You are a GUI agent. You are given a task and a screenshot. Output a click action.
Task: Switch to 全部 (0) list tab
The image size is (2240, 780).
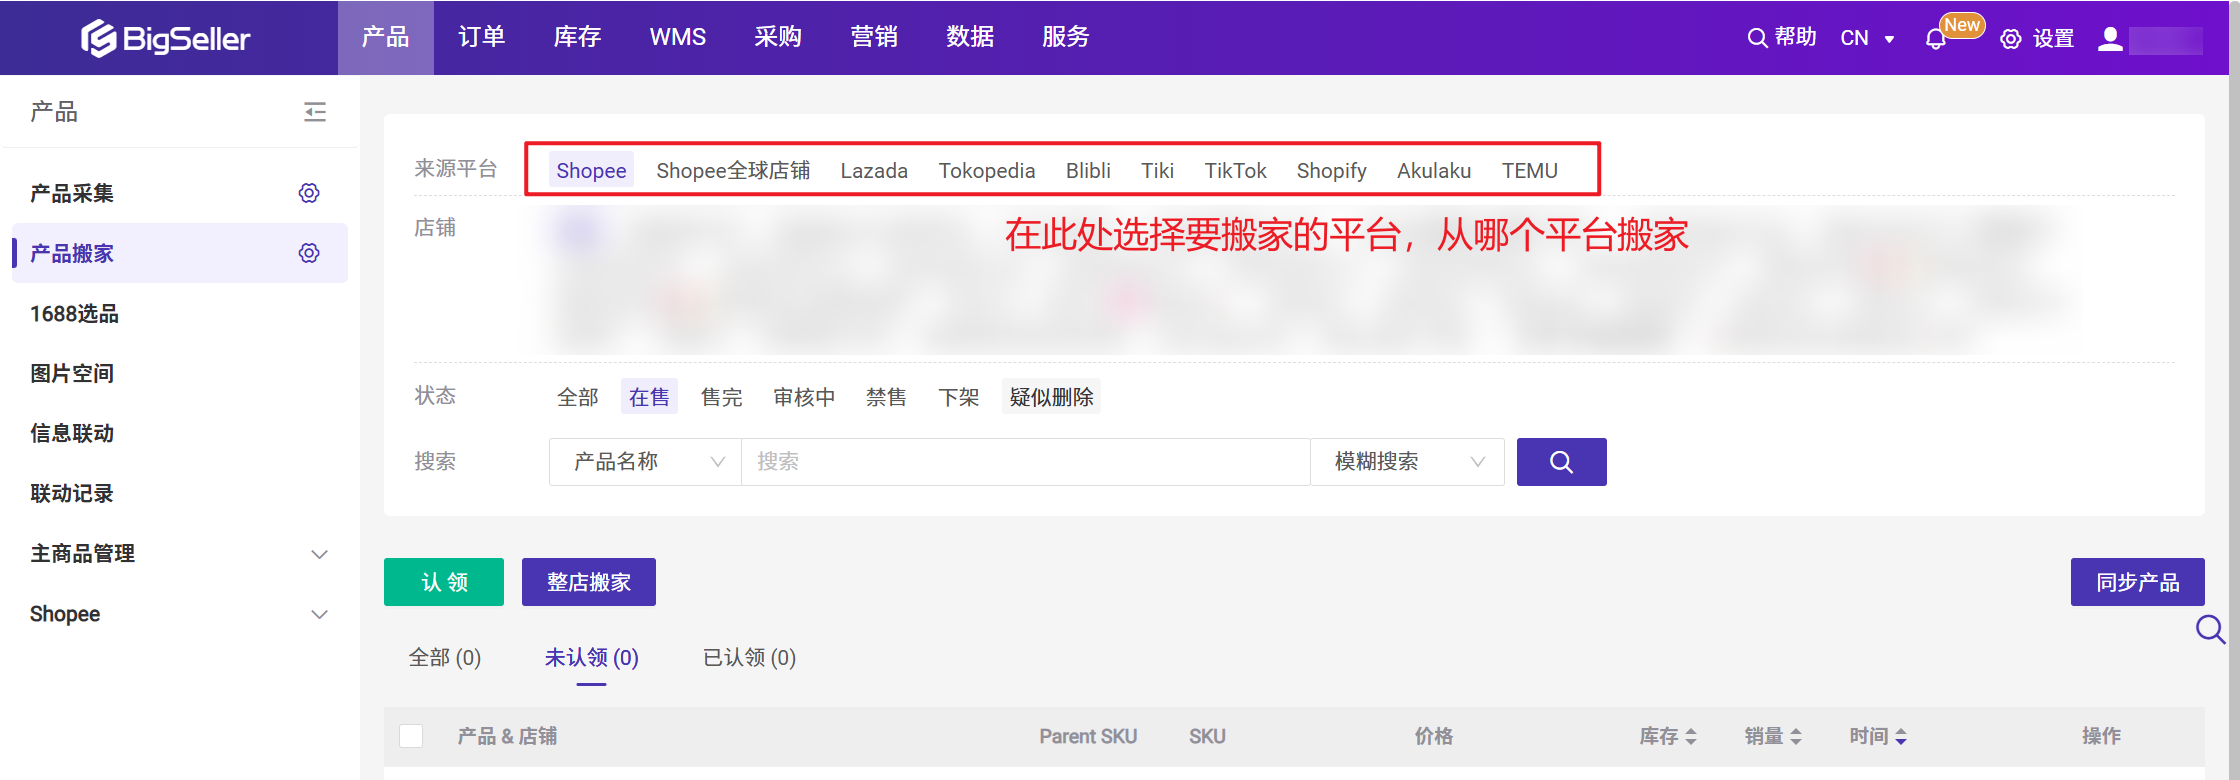[445, 657]
